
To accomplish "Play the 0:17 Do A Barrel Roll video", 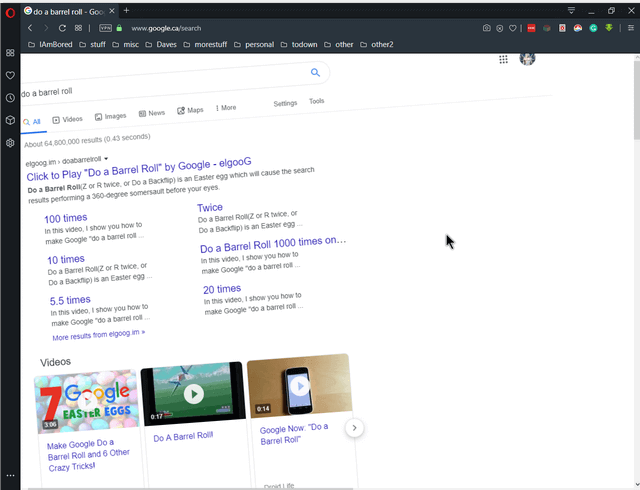I will click(193, 394).
